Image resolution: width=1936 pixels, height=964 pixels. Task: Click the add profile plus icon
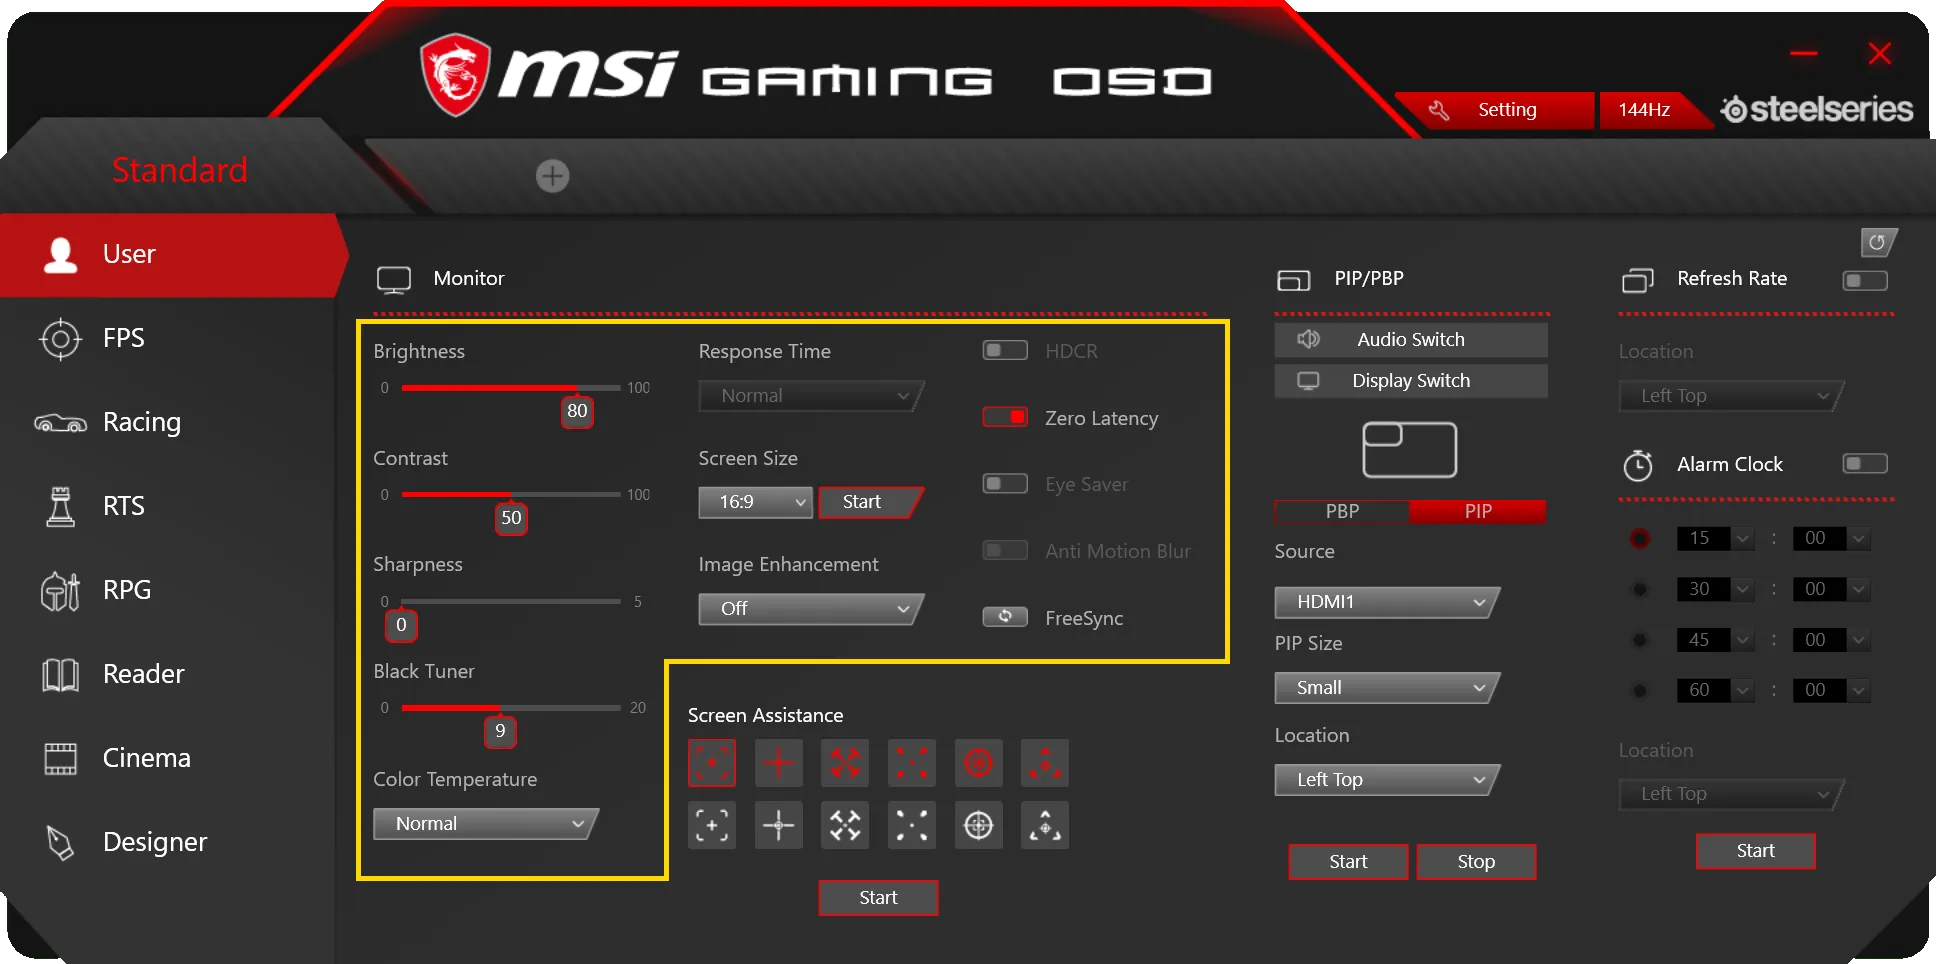click(552, 176)
